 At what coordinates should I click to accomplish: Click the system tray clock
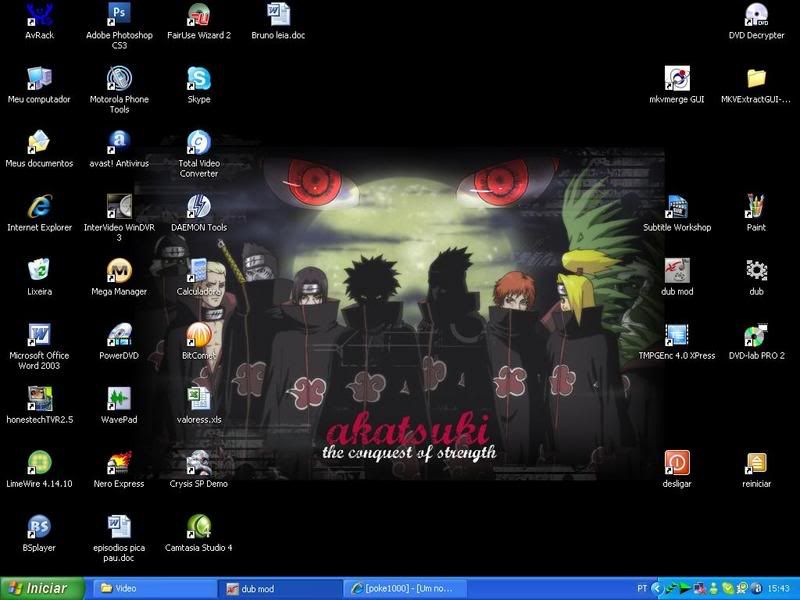[779, 589]
